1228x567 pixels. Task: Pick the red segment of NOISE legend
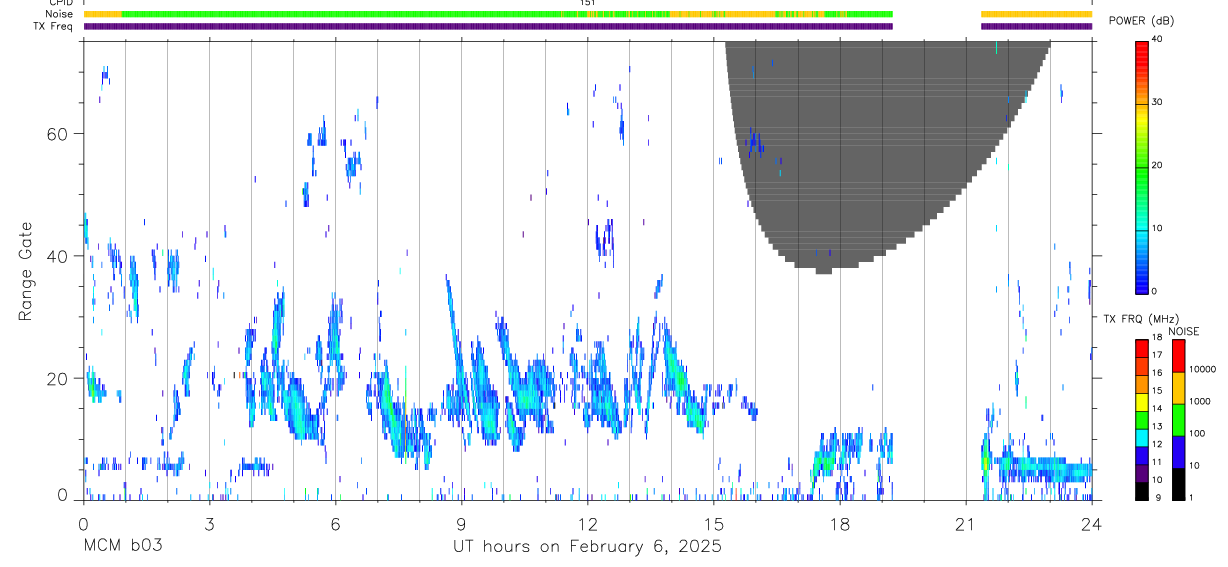coord(1179,355)
